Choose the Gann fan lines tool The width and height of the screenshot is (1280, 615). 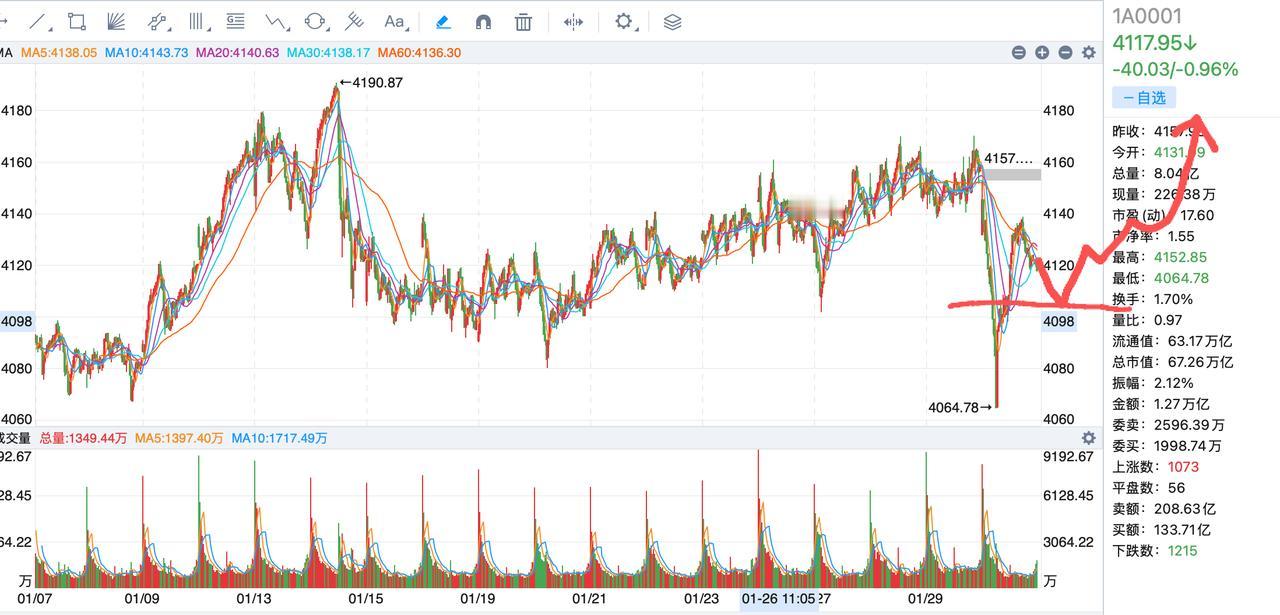115,21
